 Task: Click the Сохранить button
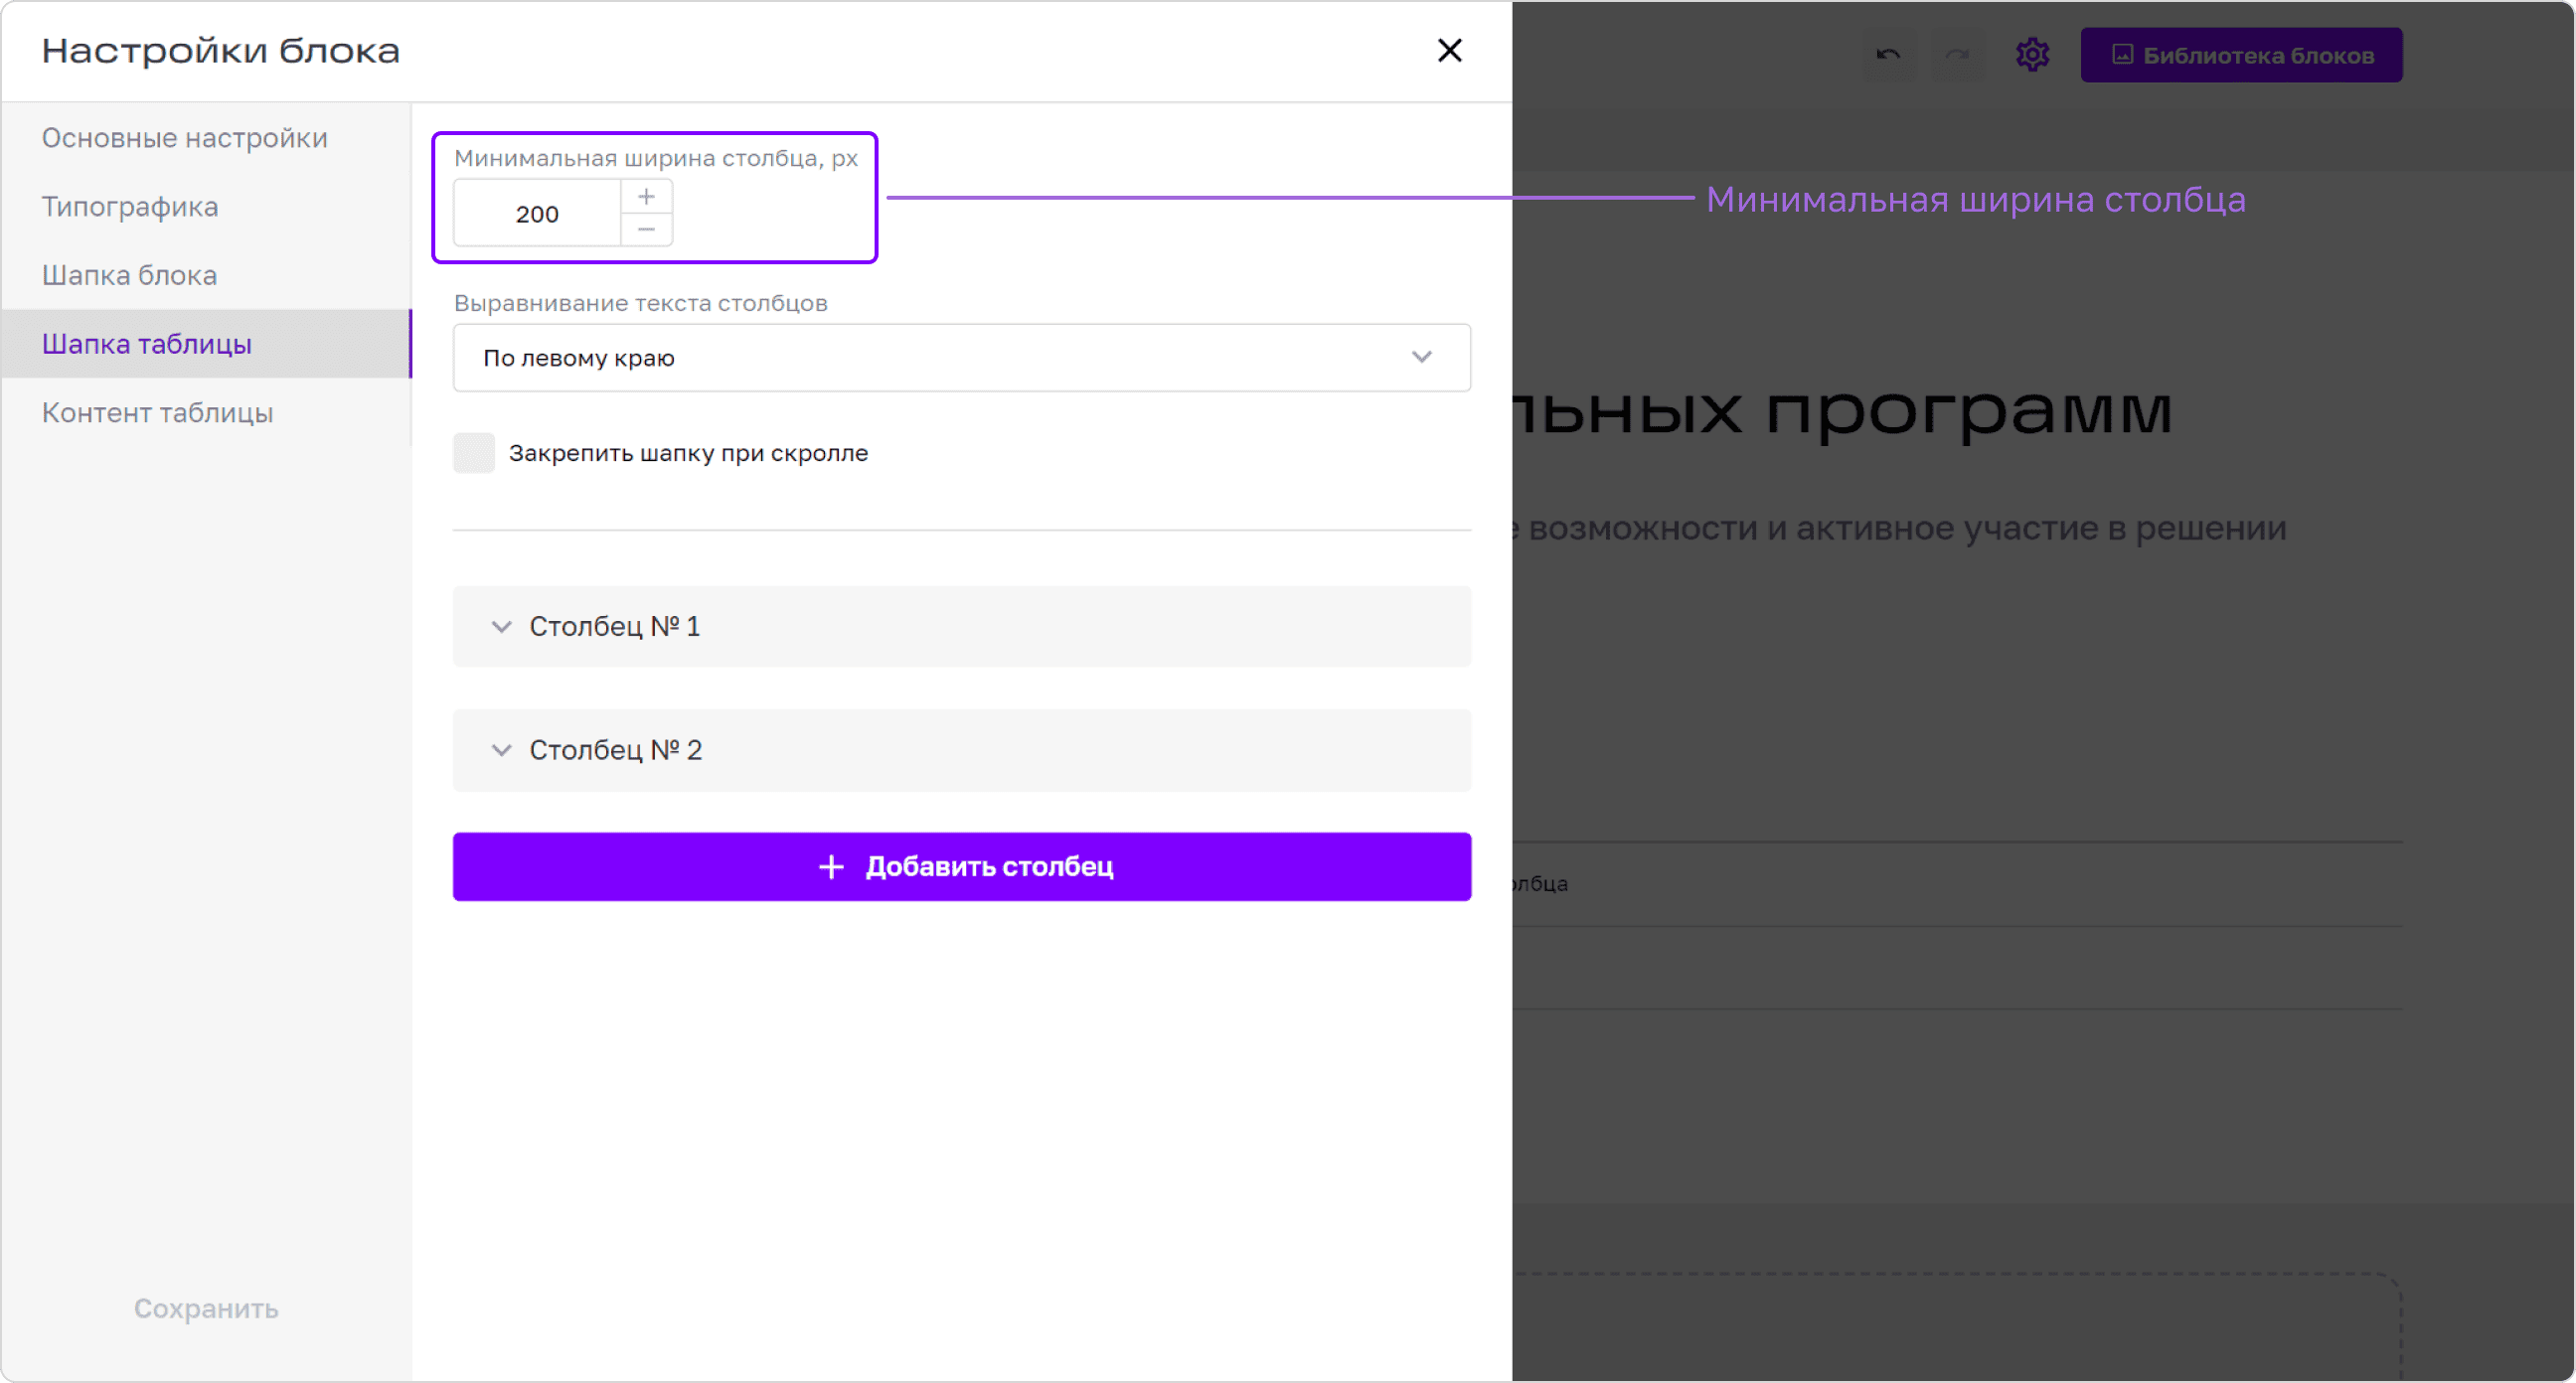pyautogui.click(x=206, y=1308)
